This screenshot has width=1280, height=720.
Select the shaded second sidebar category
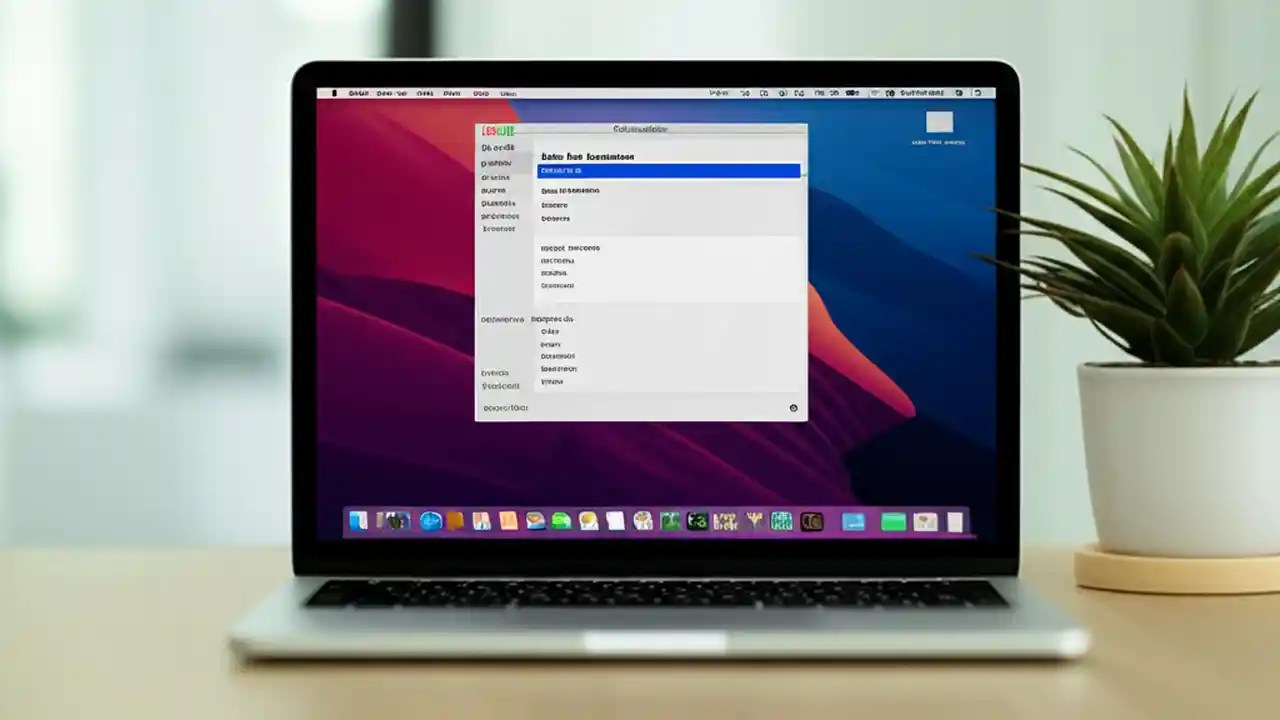[497, 162]
